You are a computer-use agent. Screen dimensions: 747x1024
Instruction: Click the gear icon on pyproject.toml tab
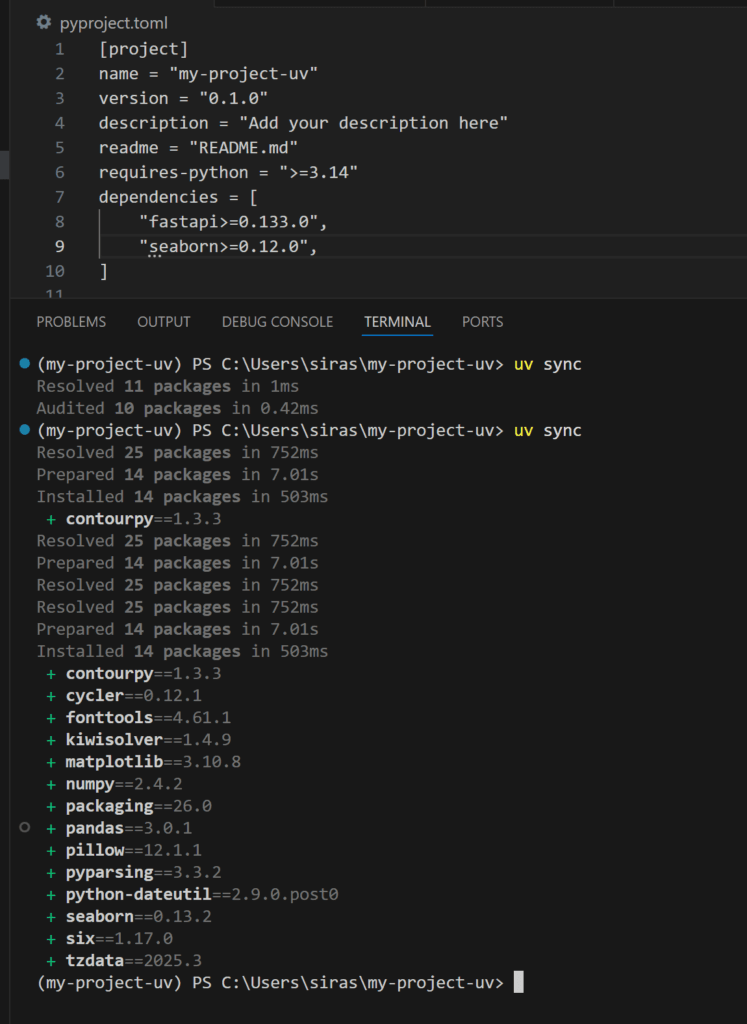click(44, 22)
